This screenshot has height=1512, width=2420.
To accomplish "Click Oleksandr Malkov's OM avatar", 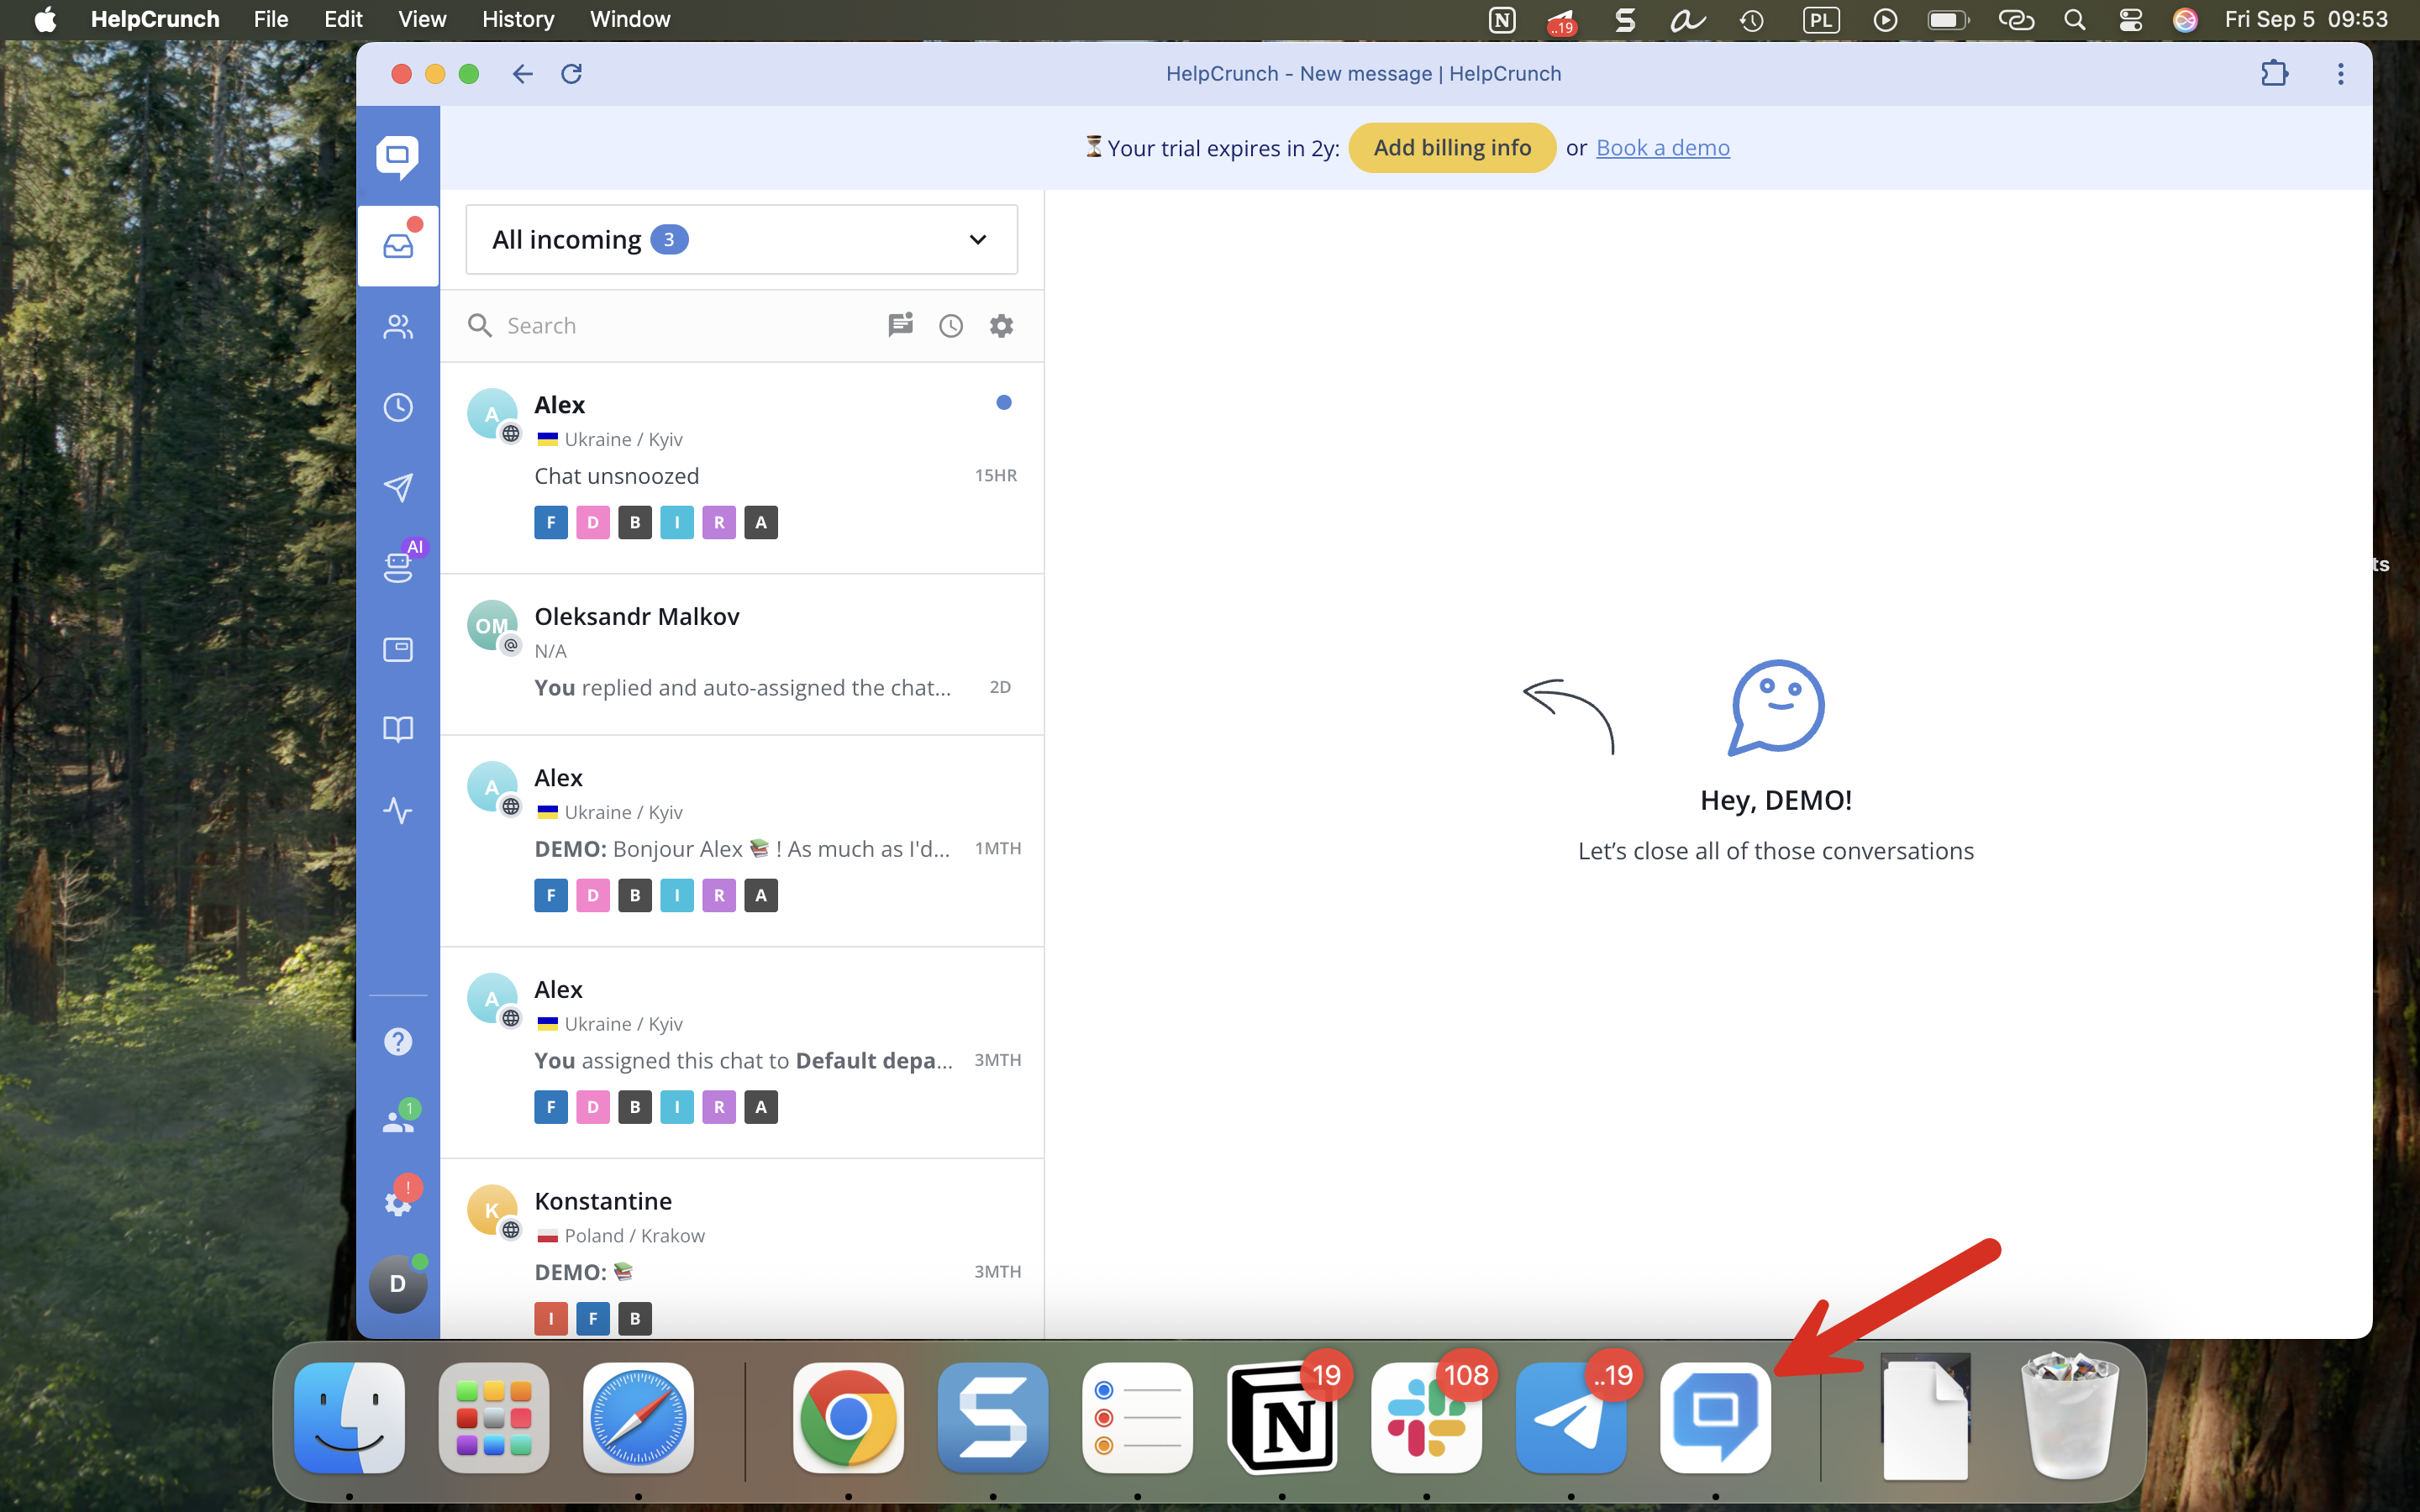I will 492,625.
